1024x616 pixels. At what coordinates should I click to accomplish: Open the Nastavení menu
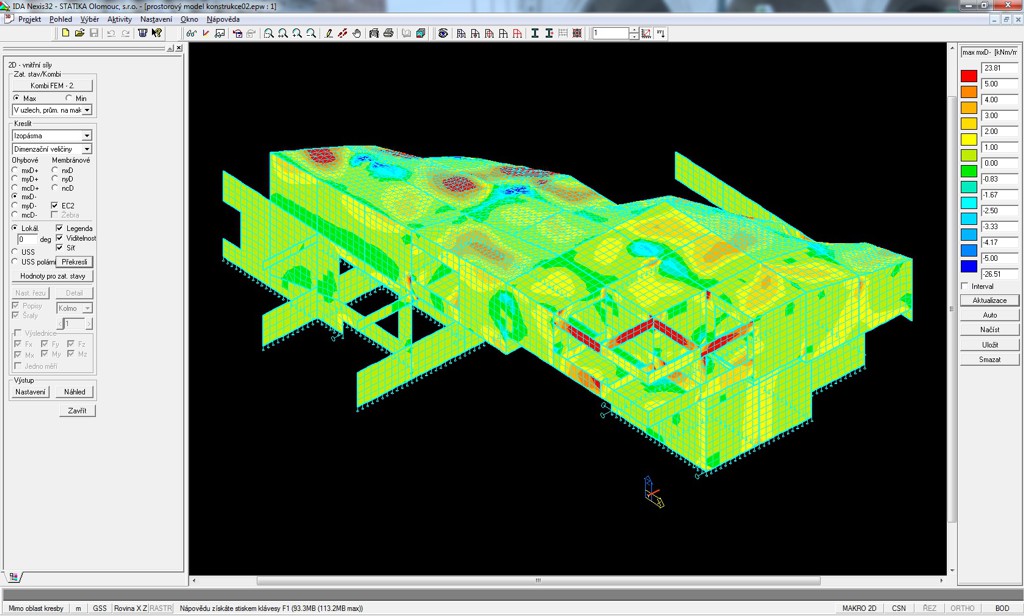coord(155,19)
